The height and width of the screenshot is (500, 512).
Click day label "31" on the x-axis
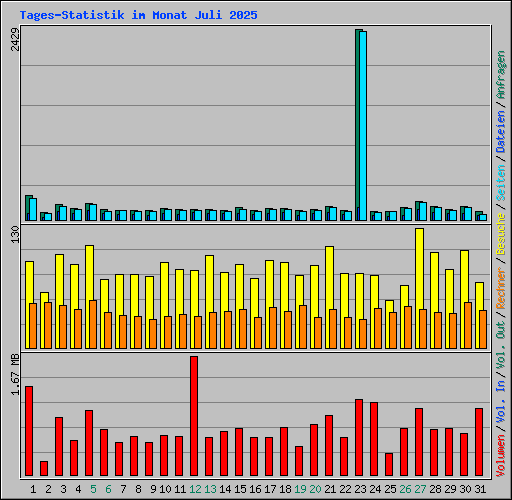(x=480, y=489)
